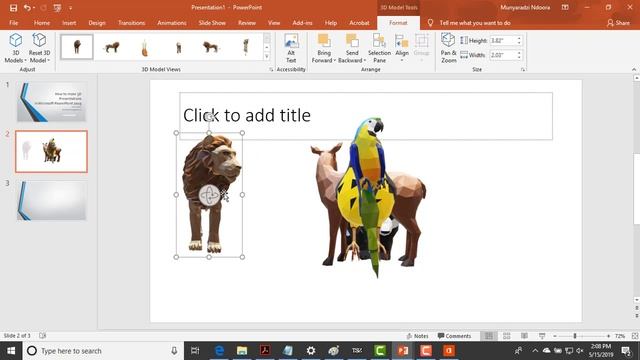Click the Undo arrow icon
640x360 pixels.
pyautogui.click(x=27, y=8)
